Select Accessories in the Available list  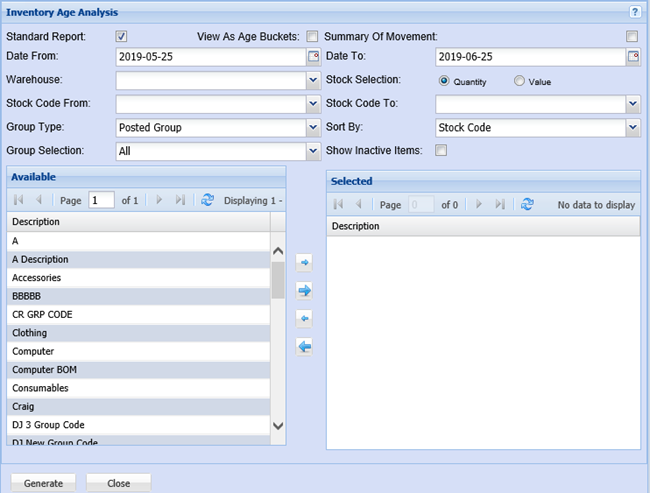coord(36,278)
